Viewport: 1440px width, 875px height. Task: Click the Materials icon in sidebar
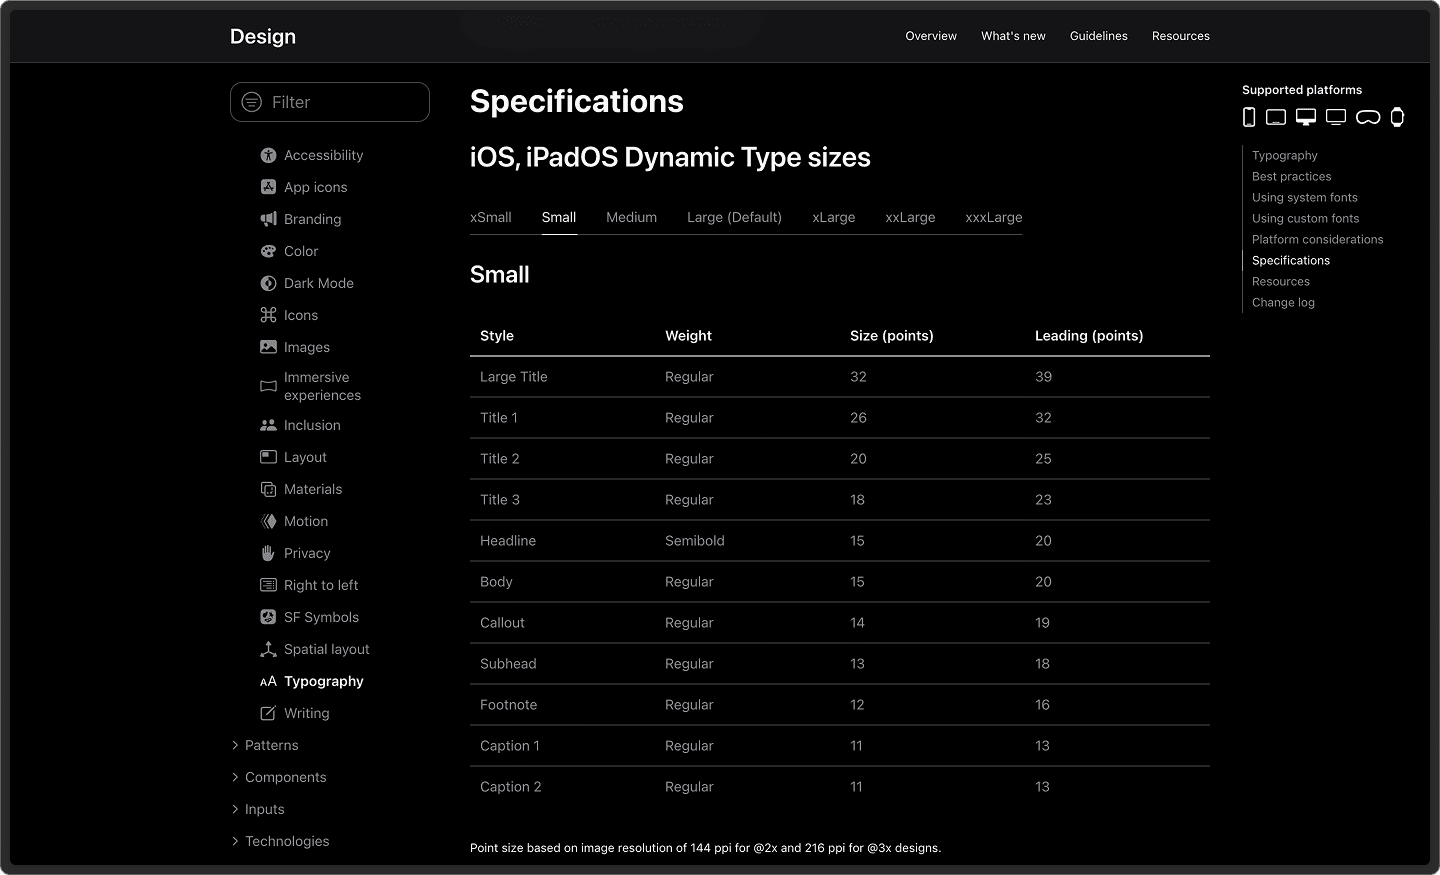[x=268, y=489]
